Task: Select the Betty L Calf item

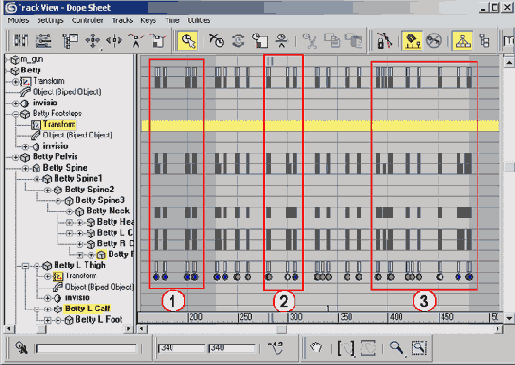Action: (x=88, y=308)
